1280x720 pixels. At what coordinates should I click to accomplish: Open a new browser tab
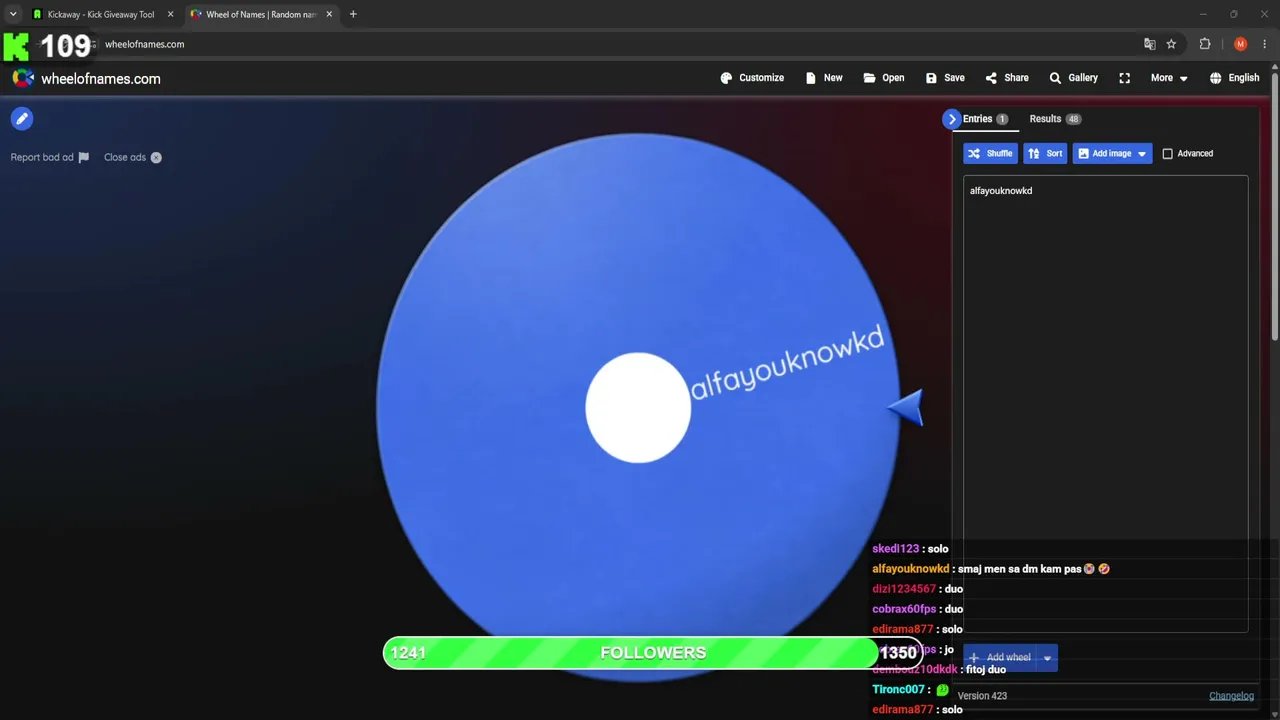click(353, 14)
